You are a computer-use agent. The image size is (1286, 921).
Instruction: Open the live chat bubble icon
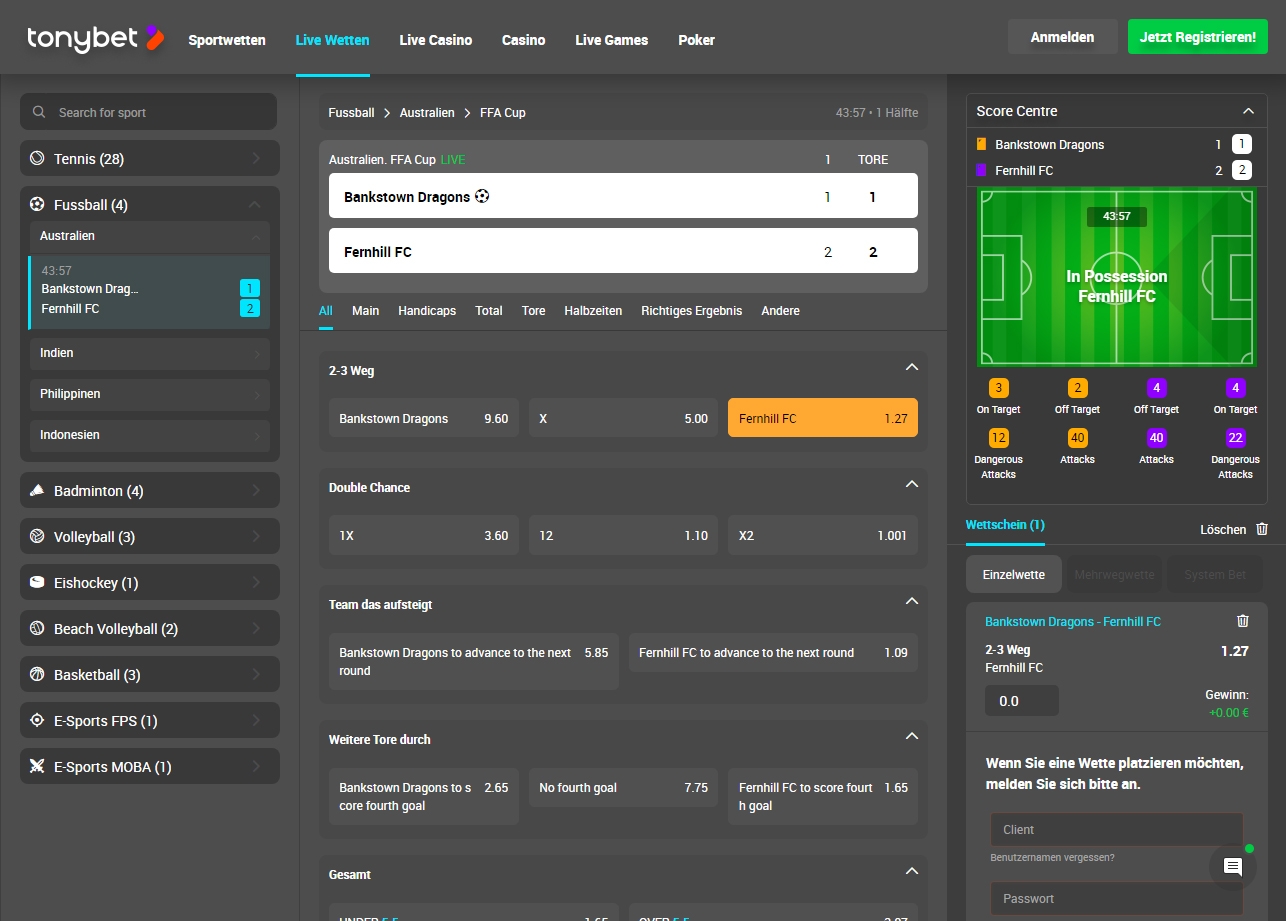tap(1230, 866)
